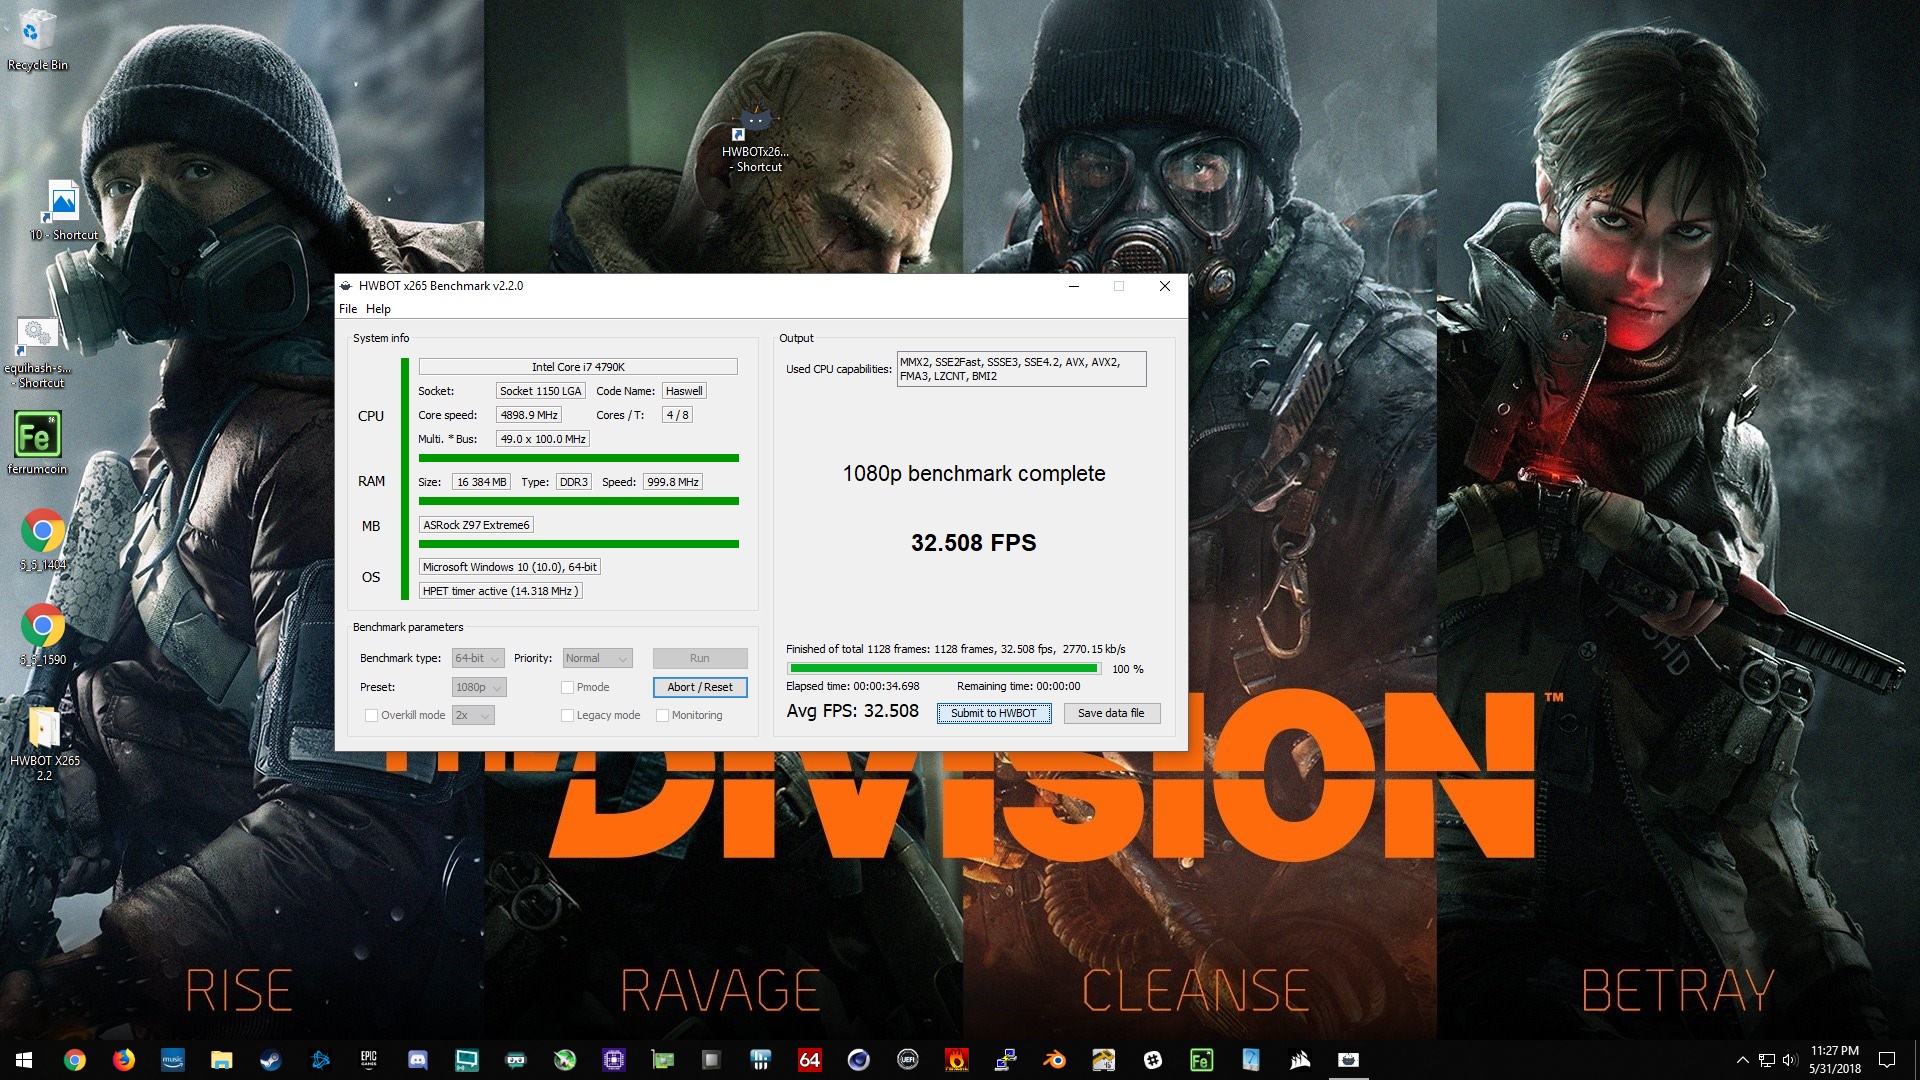Open Epic Games Launcher from the taskbar
Image resolution: width=1920 pixels, height=1080 pixels.
coord(369,1060)
